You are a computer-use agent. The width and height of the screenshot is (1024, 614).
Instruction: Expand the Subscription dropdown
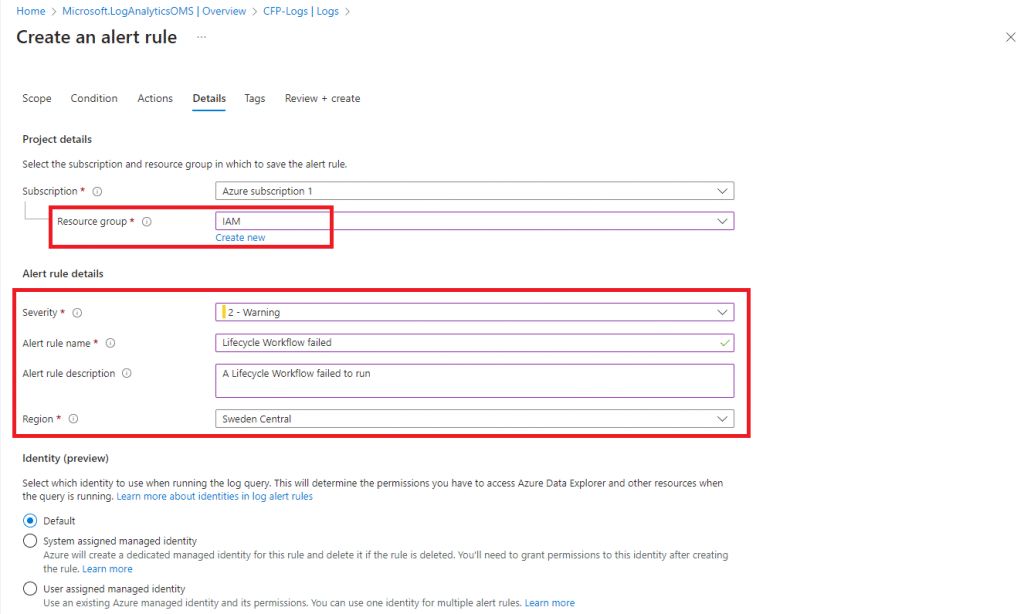[474, 191]
